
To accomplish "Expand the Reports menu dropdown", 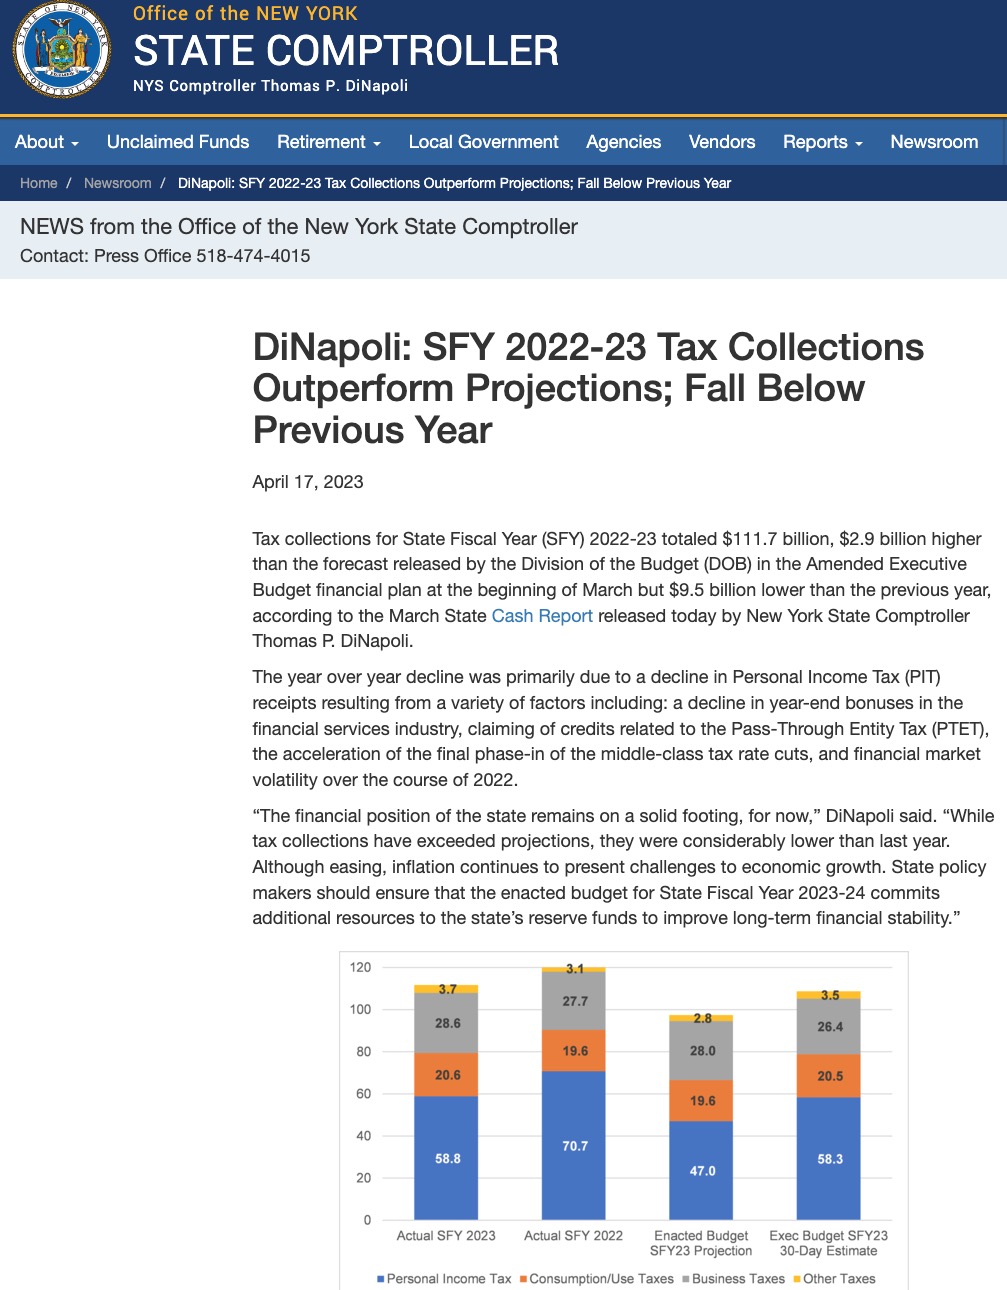I will (x=822, y=142).
